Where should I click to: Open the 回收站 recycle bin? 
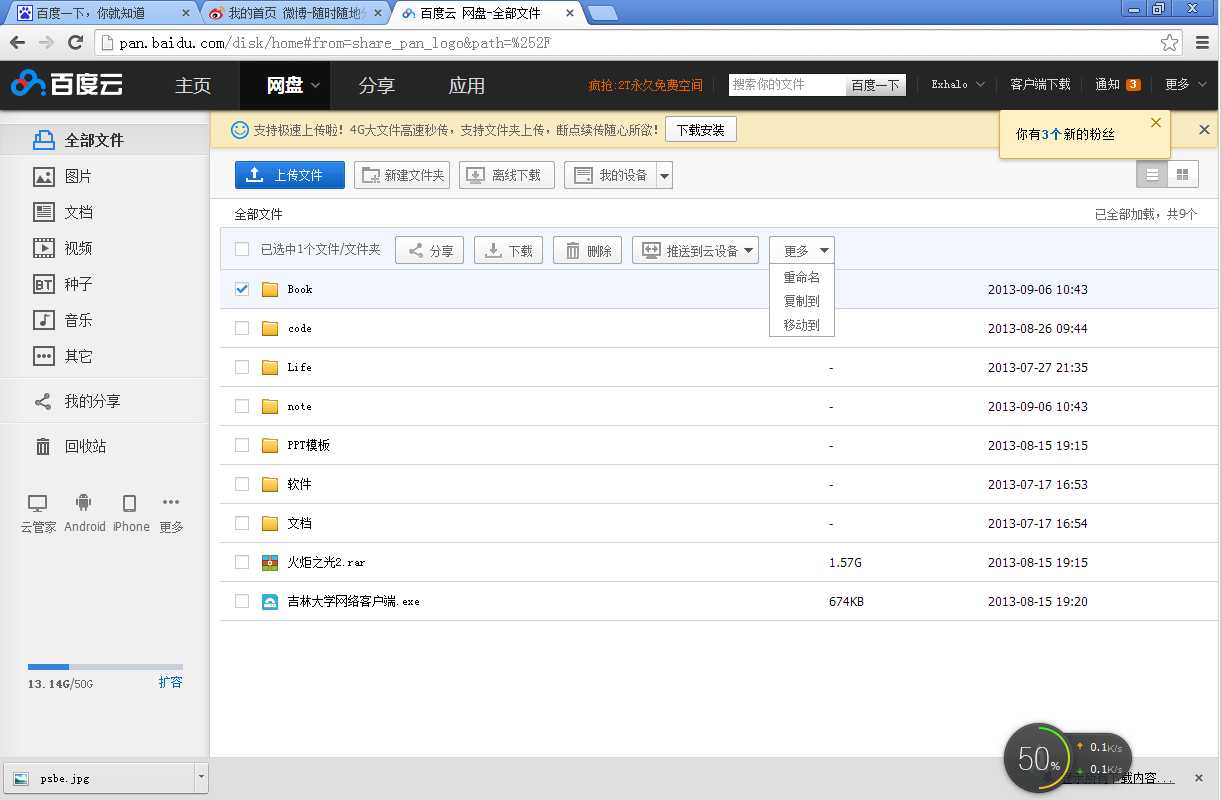(72, 446)
